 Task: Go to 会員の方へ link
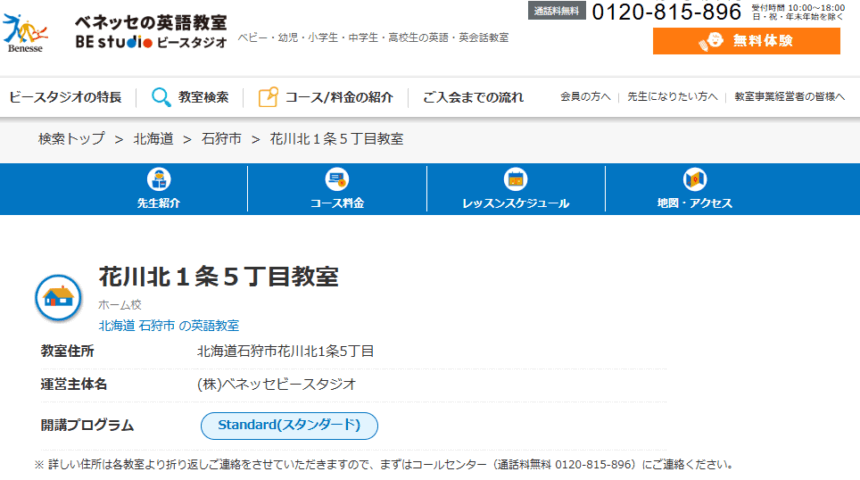click(585, 97)
